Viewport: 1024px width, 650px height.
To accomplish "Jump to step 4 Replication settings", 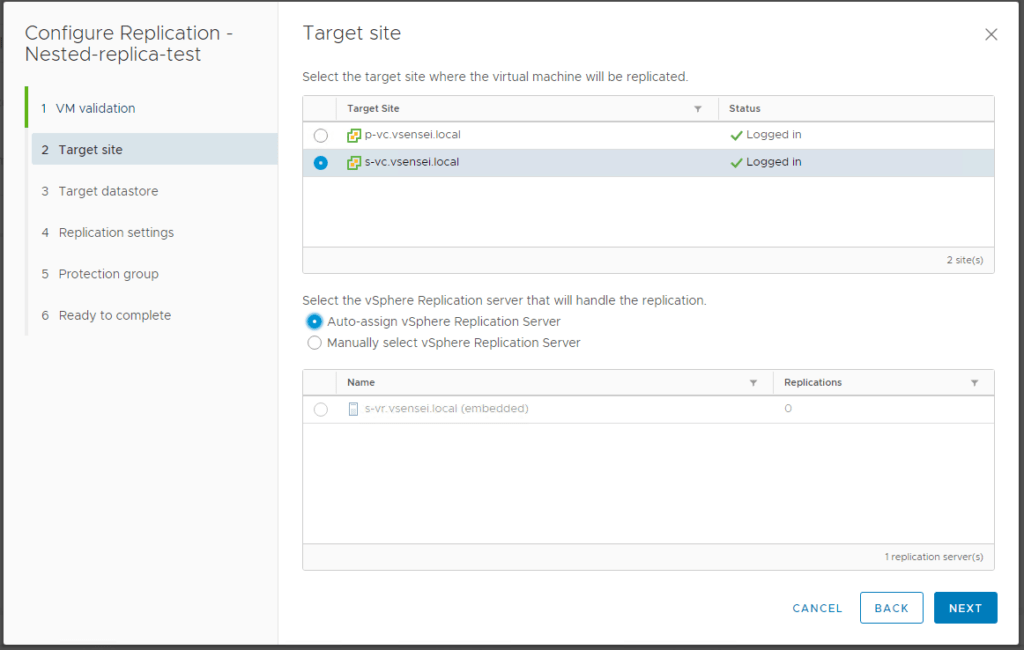I will coord(116,233).
